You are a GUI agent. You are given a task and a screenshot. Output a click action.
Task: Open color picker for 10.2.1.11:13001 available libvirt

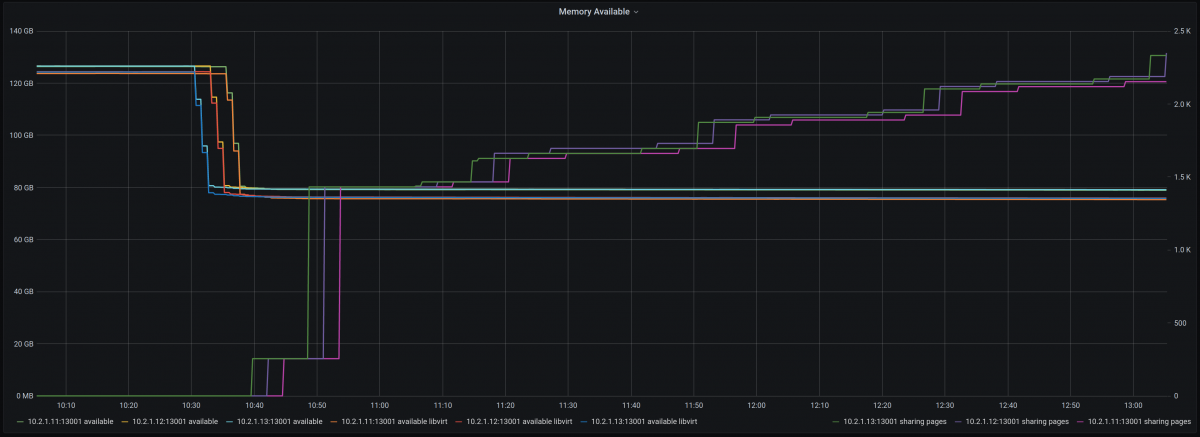click(x=334, y=423)
